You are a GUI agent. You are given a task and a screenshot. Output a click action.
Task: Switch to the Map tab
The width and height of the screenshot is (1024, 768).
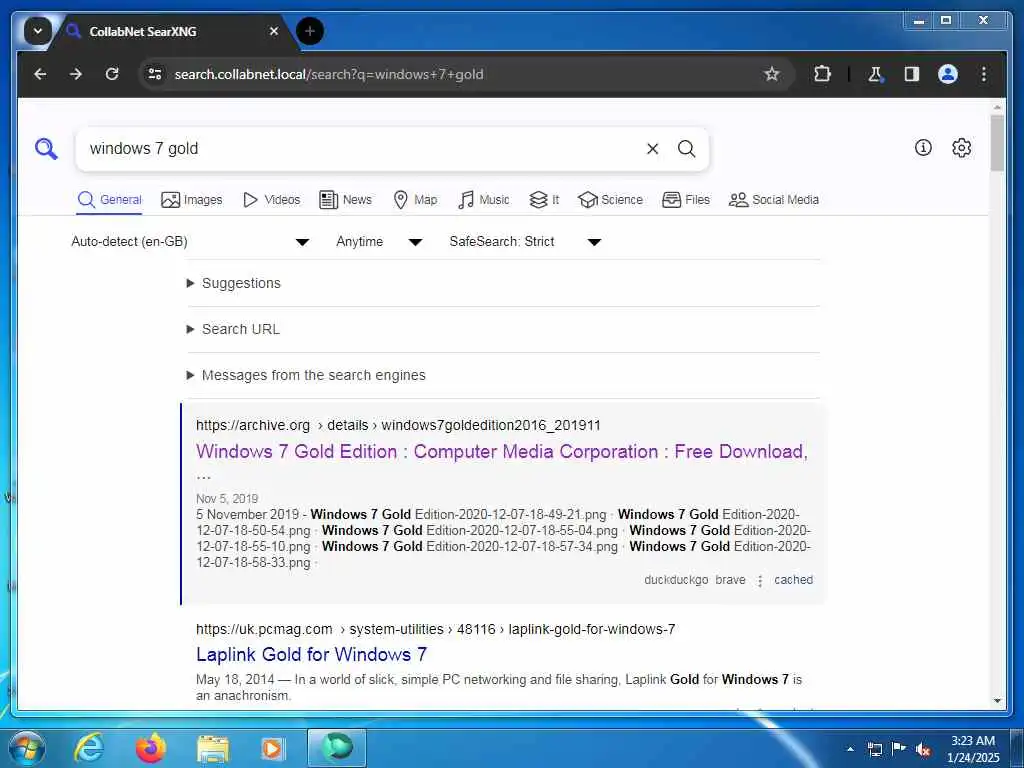(415, 200)
